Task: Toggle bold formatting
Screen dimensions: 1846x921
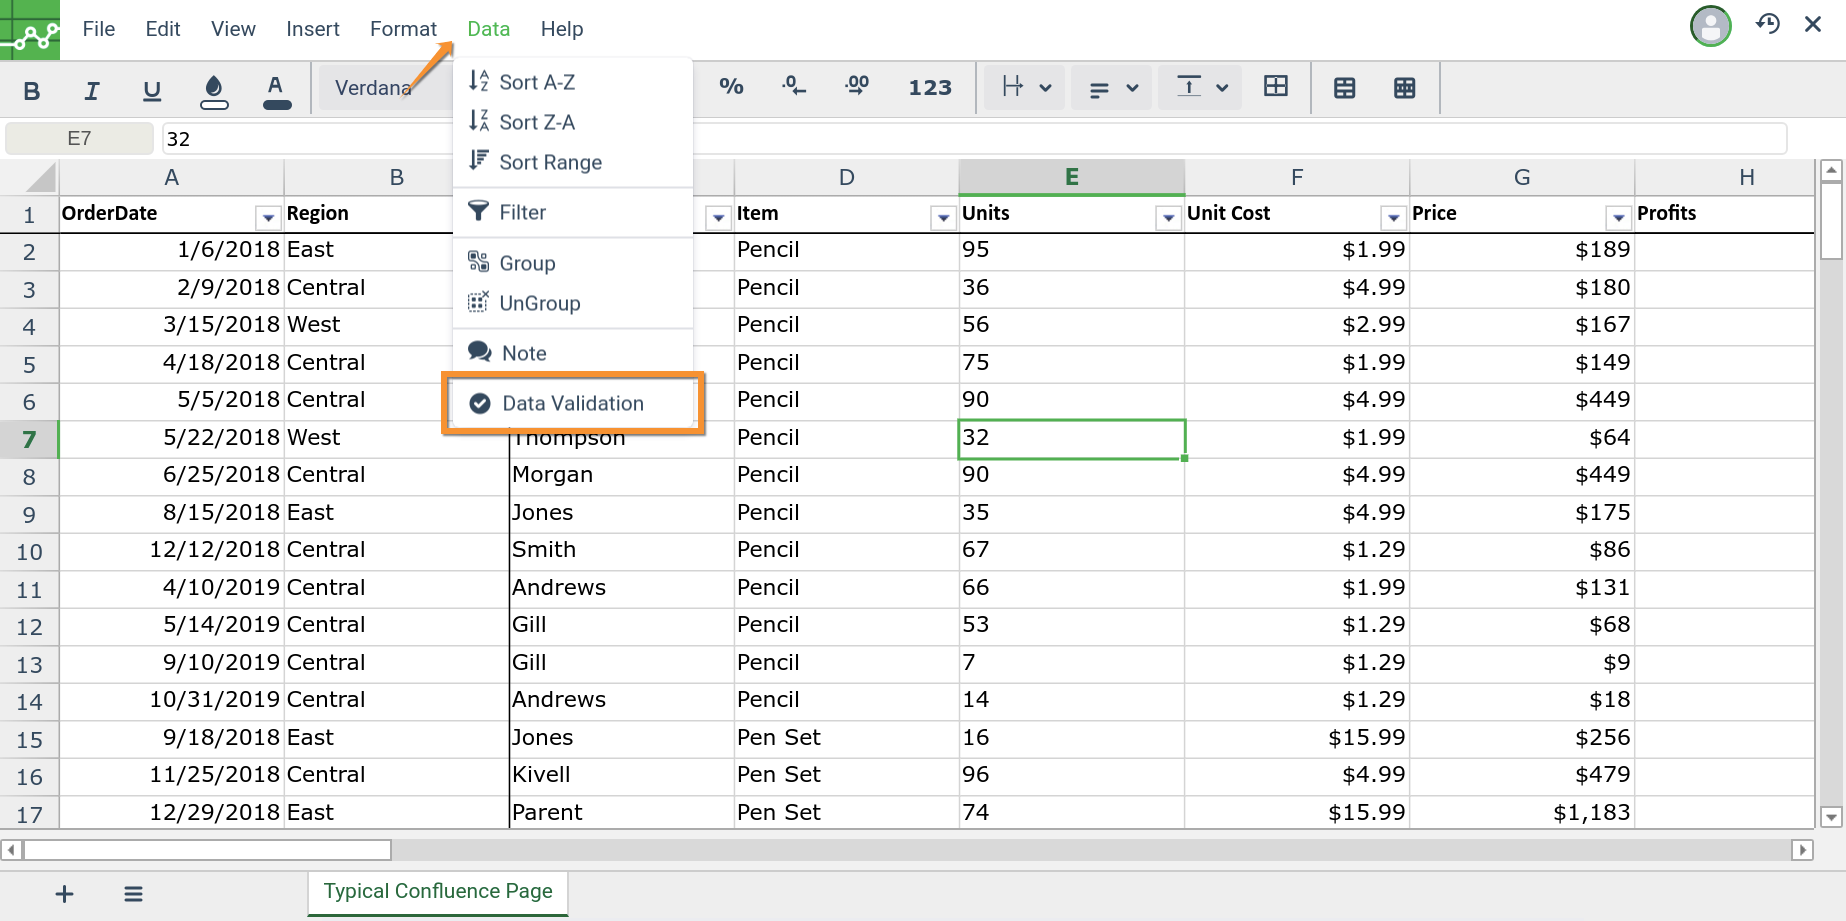Action: pos(32,91)
